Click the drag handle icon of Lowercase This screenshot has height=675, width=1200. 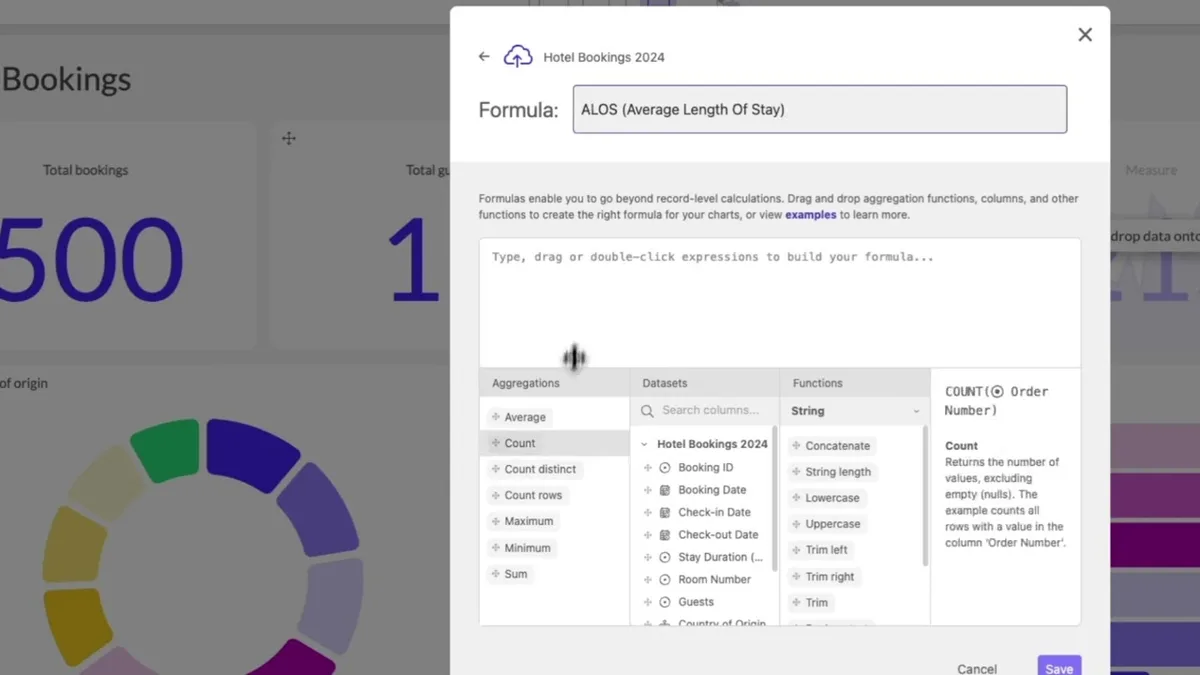(x=797, y=498)
